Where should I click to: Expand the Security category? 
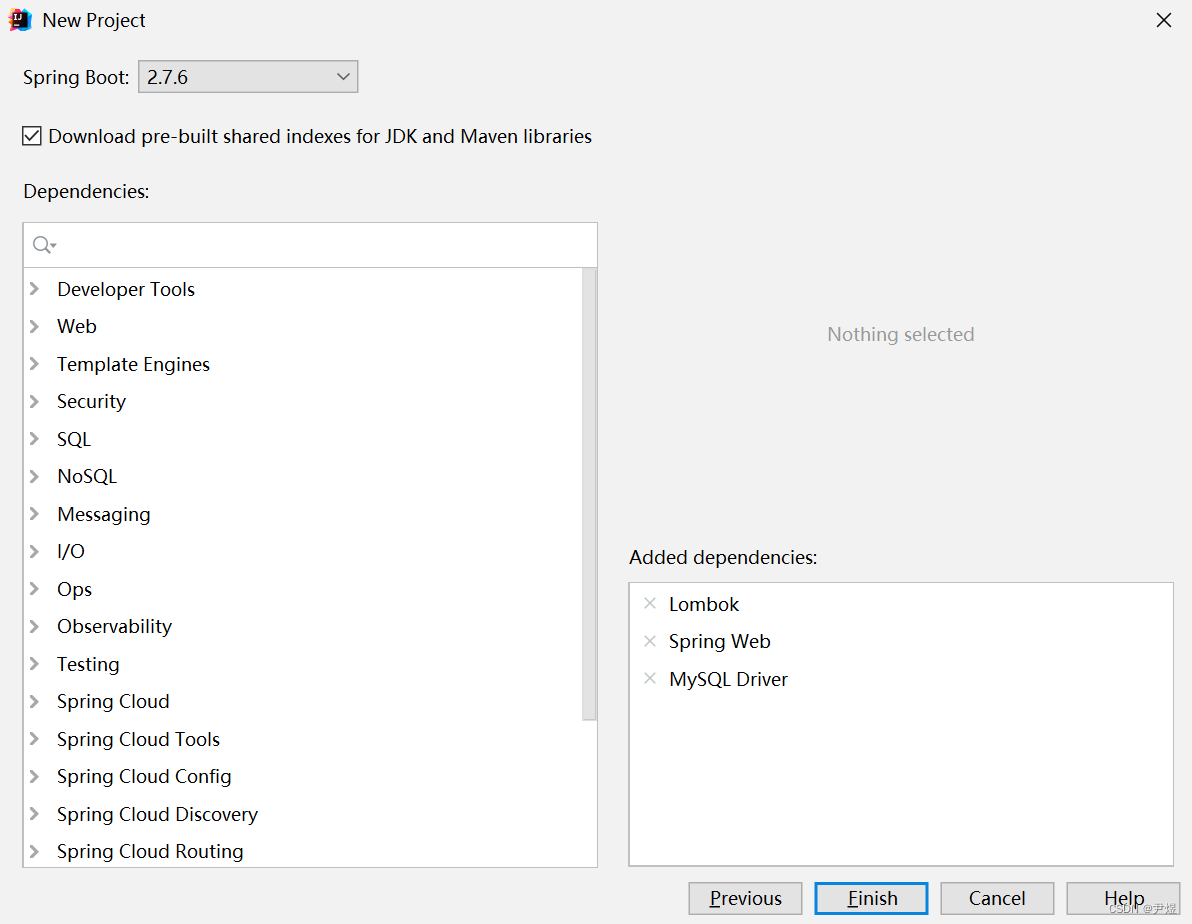pyautogui.click(x=33, y=401)
